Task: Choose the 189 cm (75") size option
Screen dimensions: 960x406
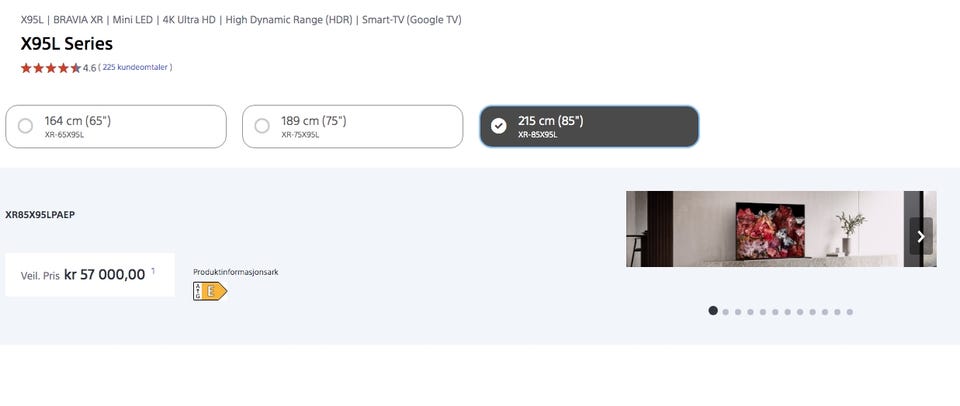Action: pyautogui.click(x=352, y=126)
